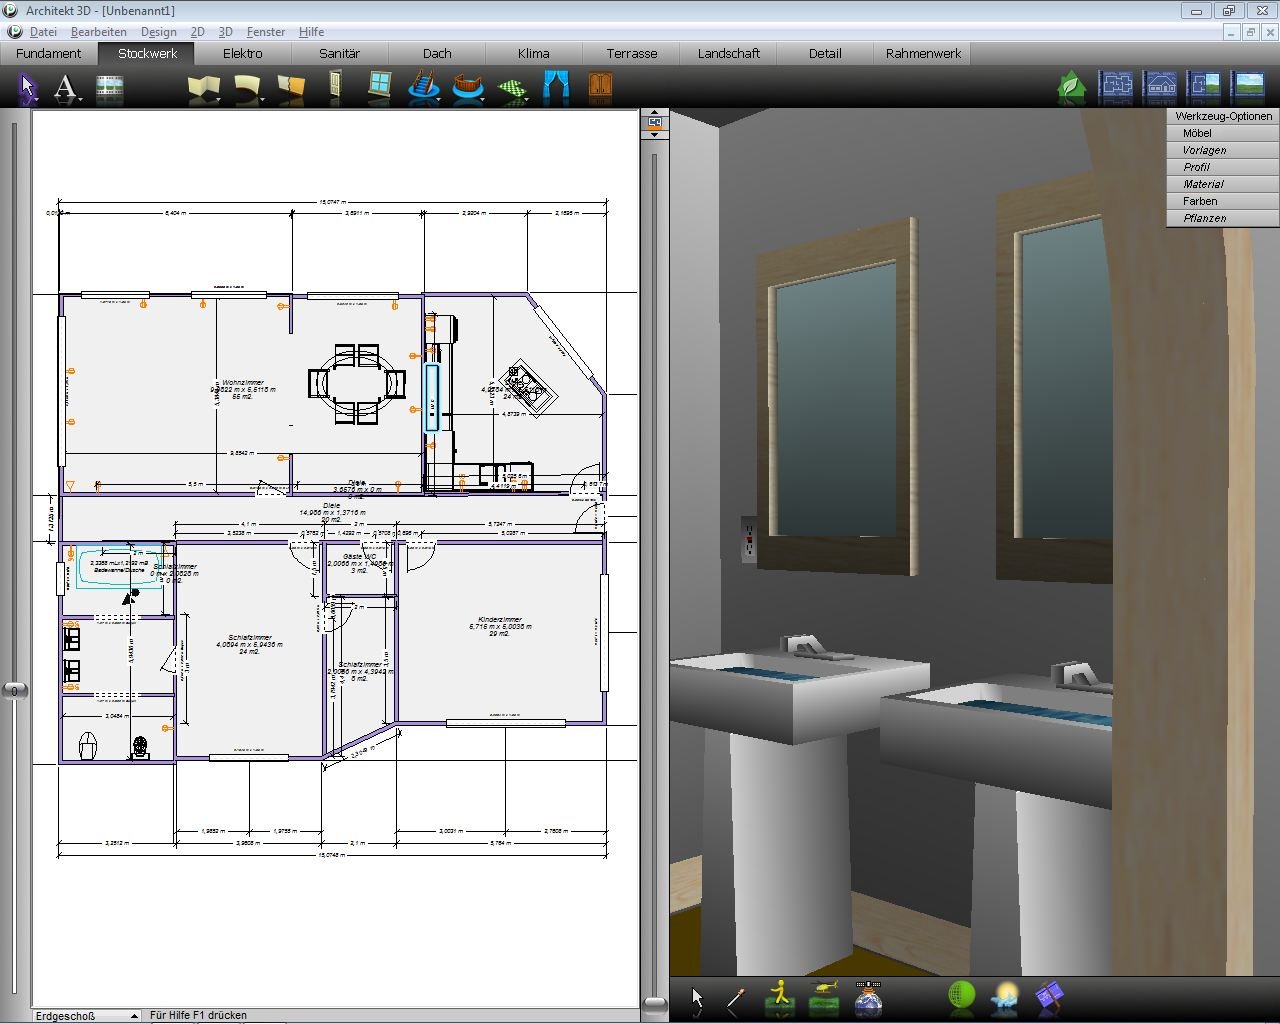Open the Bearbeiten menu
Screen dimensions: 1280x1024
pyautogui.click(x=99, y=32)
